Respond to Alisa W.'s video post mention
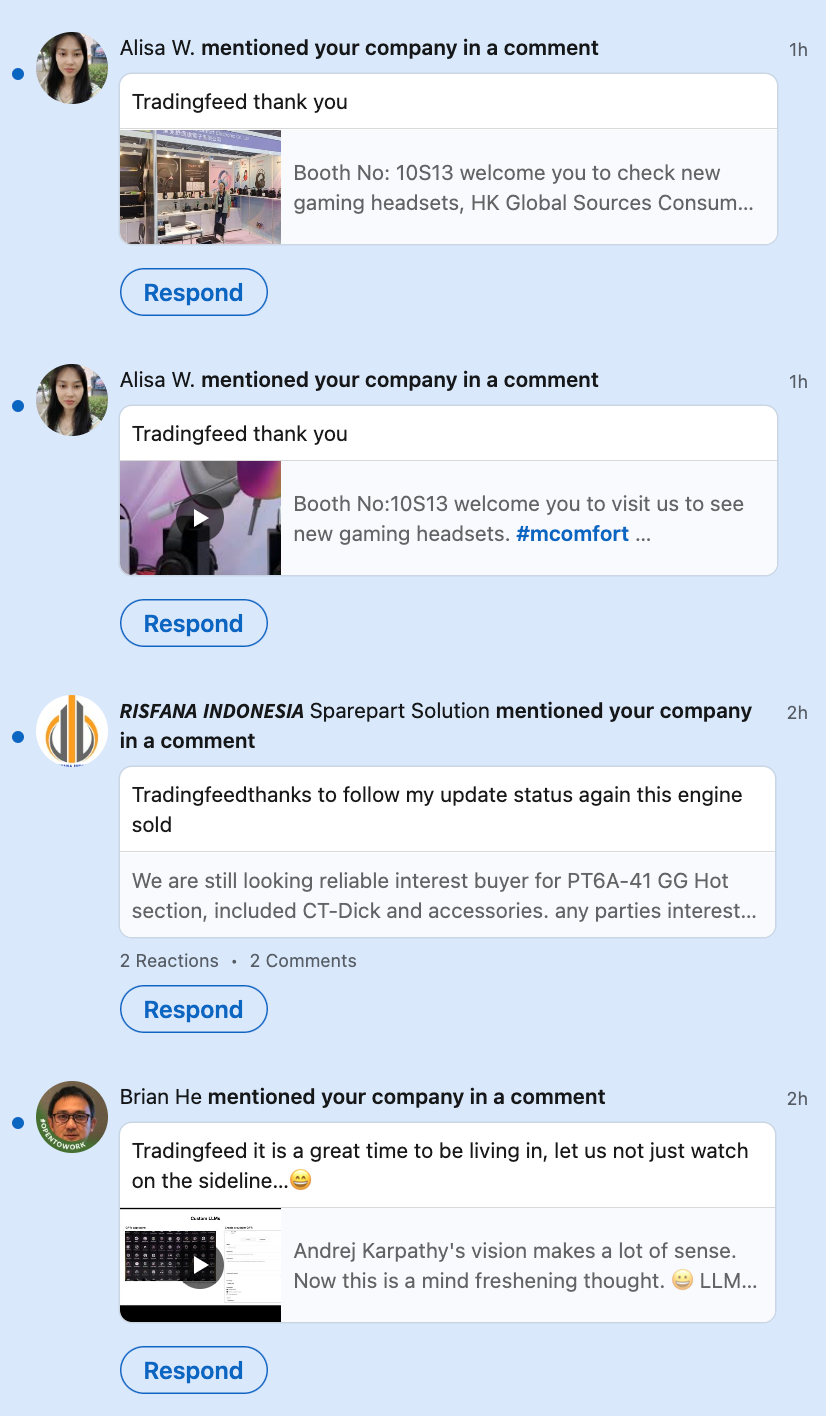 click(194, 624)
